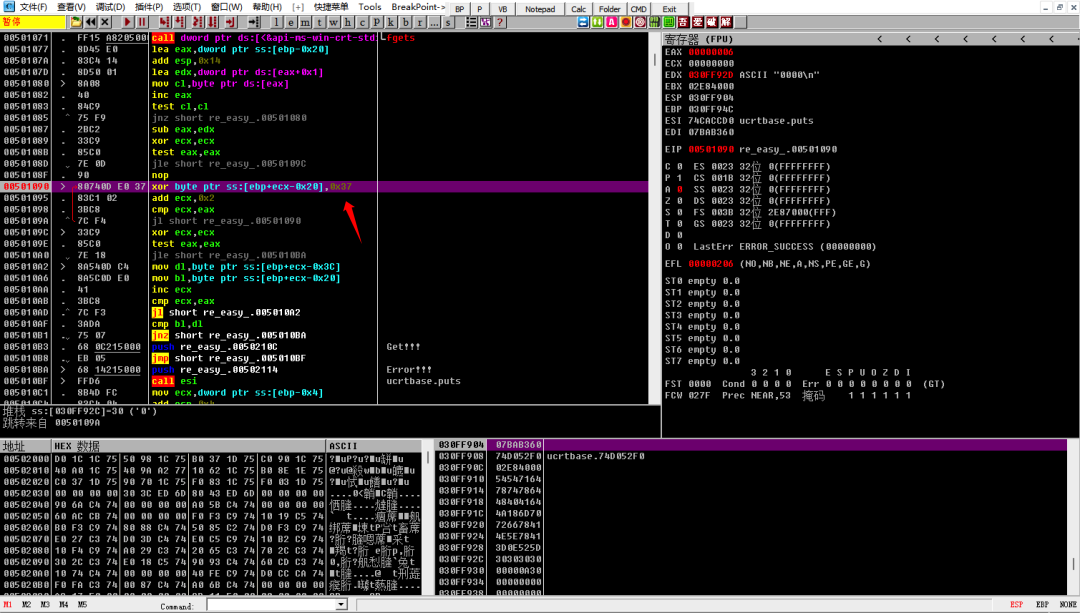The width and height of the screenshot is (1080, 613).
Task: Switch stack addressing to NONE
Action: [x=1068, y=605]
